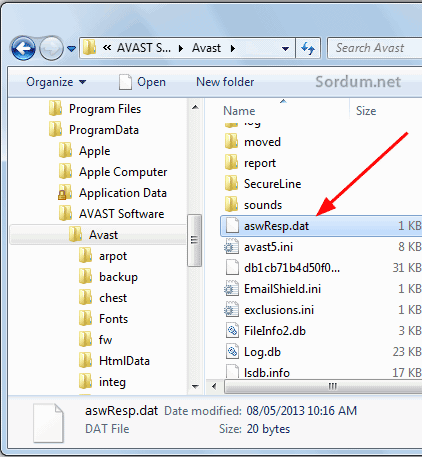Click the Log.db database file icon
This screenshot has height=457, width=422.
(x=232, y=352)
